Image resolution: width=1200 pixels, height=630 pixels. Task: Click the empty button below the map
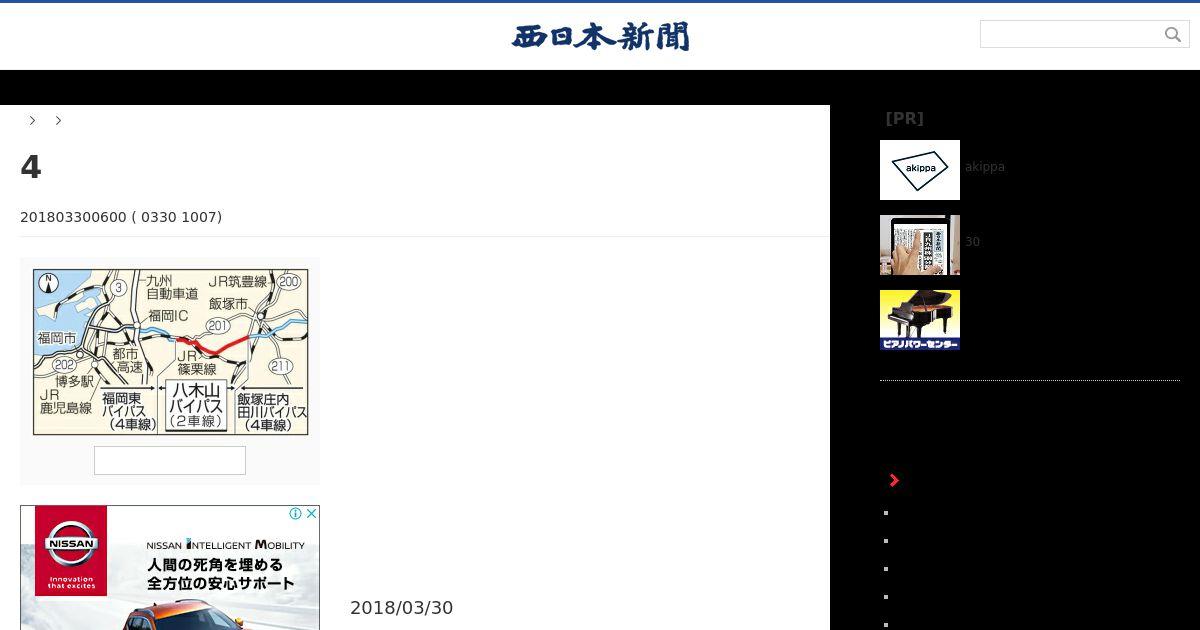[x=170, y=460]
